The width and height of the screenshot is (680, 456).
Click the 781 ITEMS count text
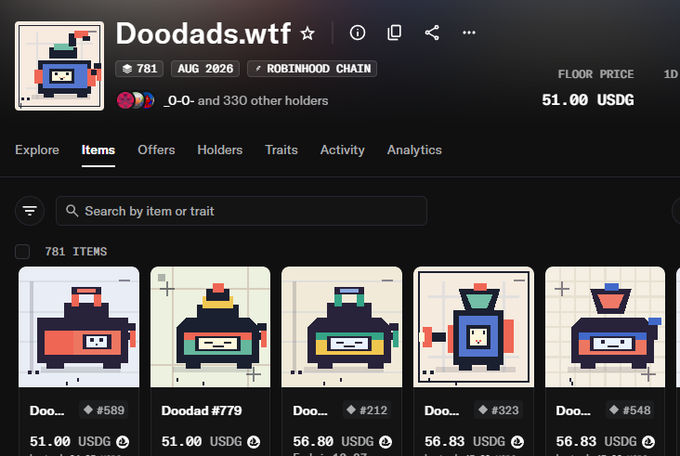click(76, 252)
